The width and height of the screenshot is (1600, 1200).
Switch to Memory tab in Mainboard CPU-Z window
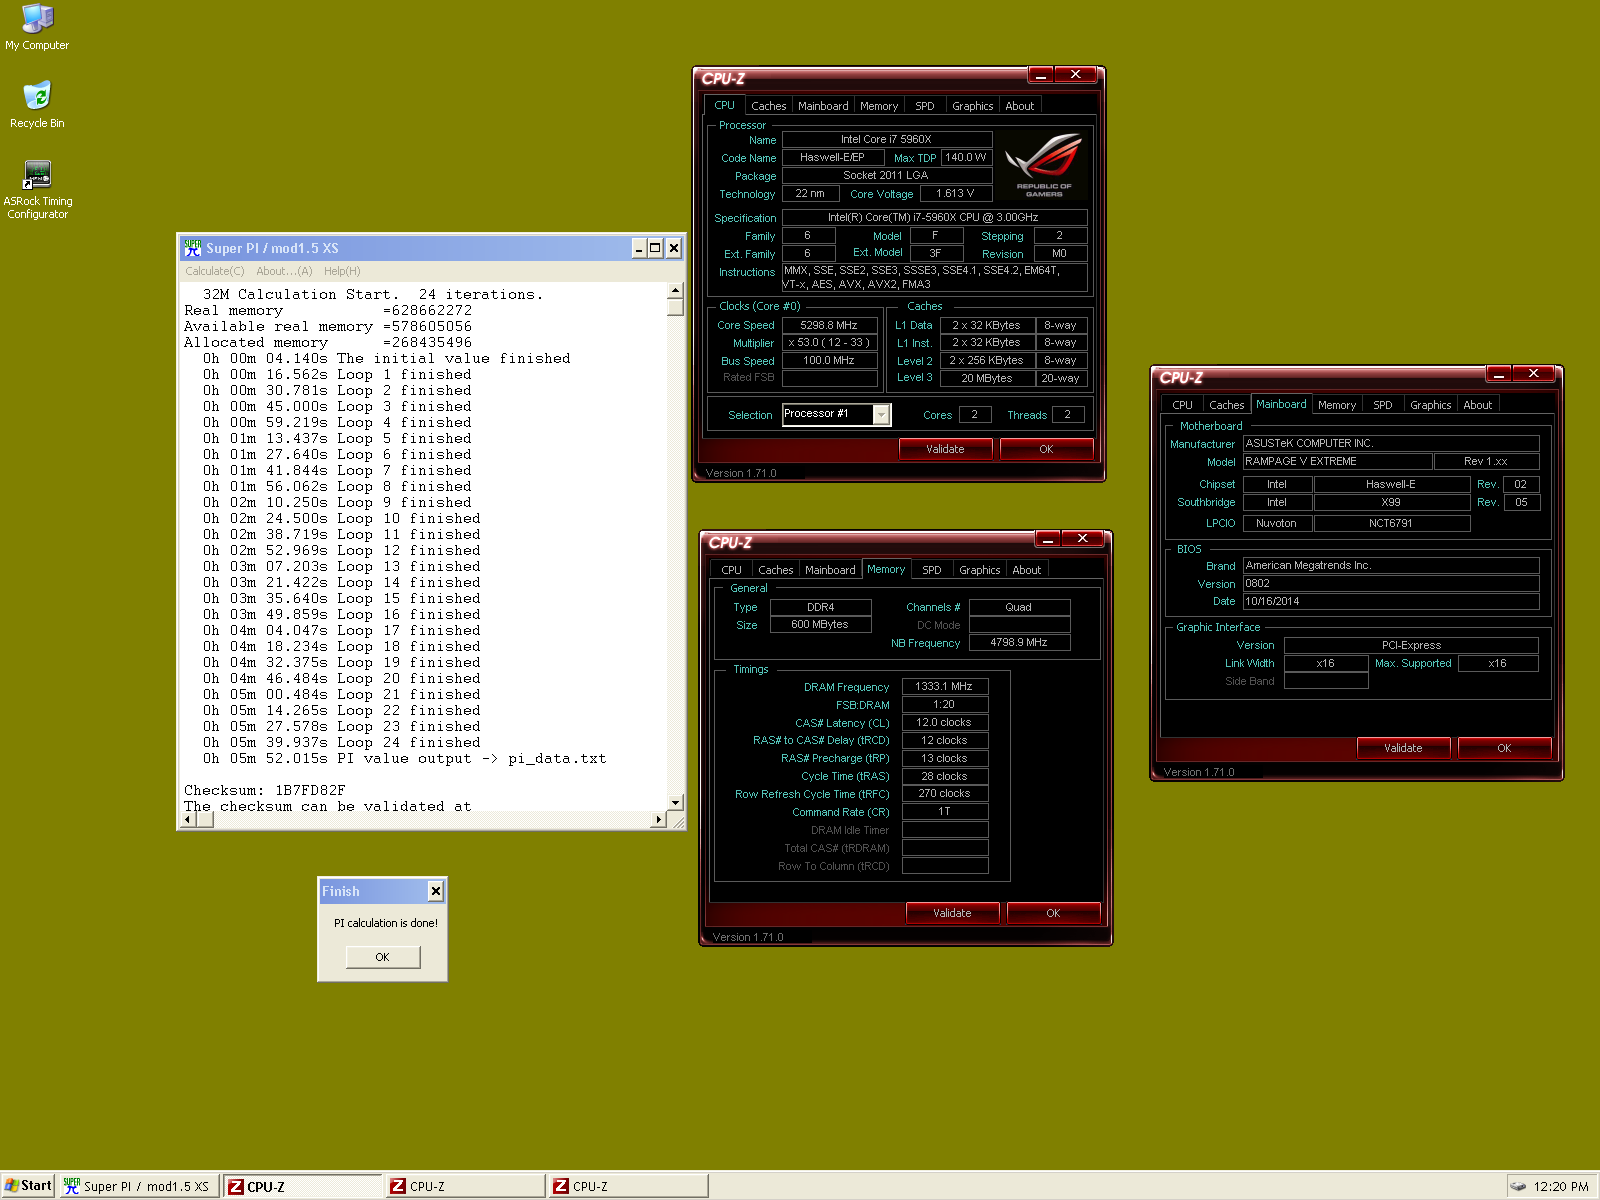click(x=1337, y=405)
